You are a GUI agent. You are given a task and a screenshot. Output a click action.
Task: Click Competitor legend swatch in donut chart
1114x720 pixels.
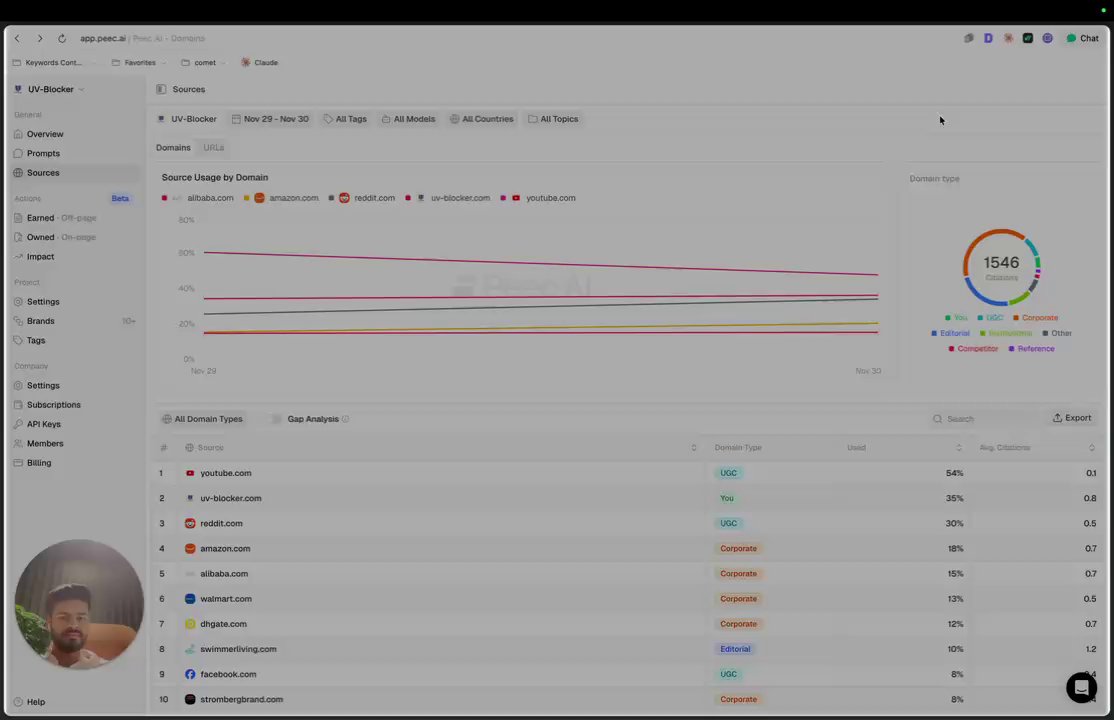[x=951, y=349]
